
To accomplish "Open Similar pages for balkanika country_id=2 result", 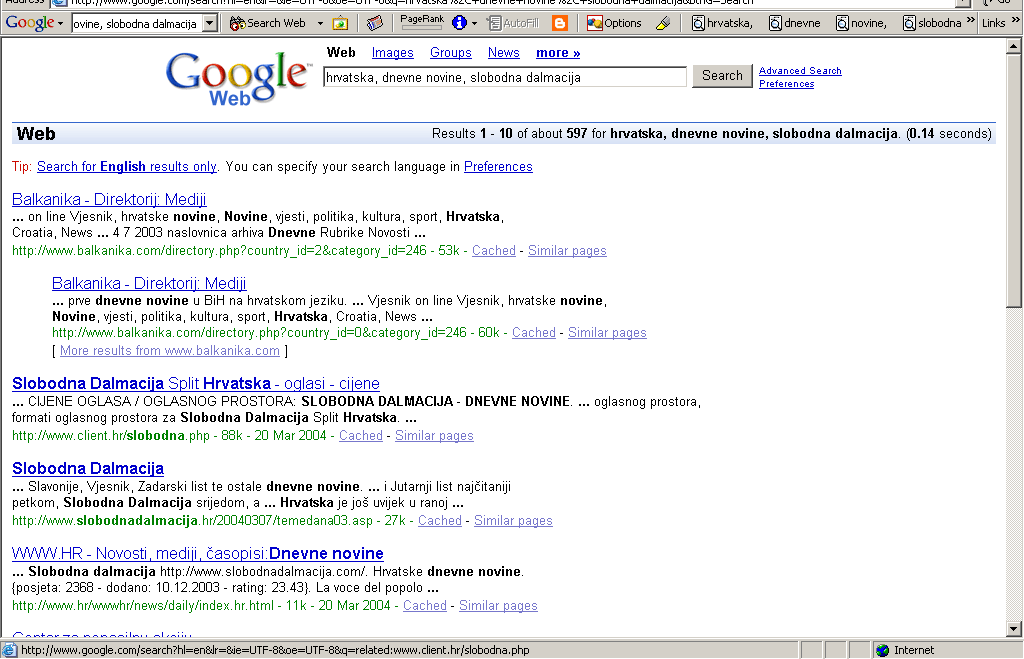I will coord(567,251).
